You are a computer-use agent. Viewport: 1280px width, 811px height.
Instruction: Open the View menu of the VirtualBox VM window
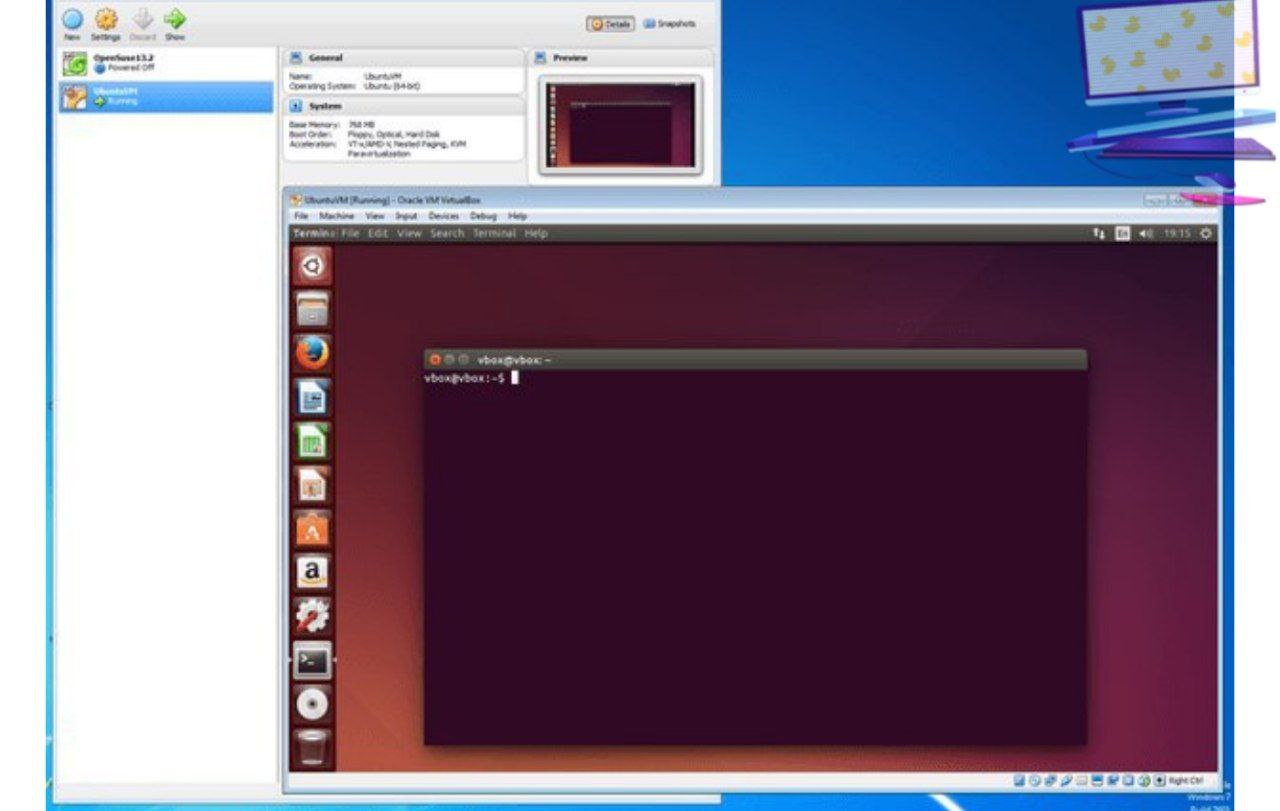(375, 216)
